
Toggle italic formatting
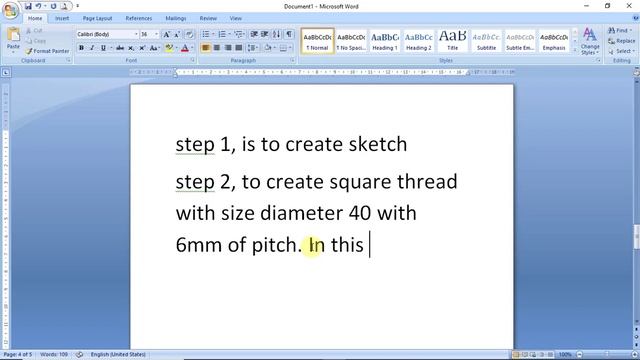(x=92, y=48)
